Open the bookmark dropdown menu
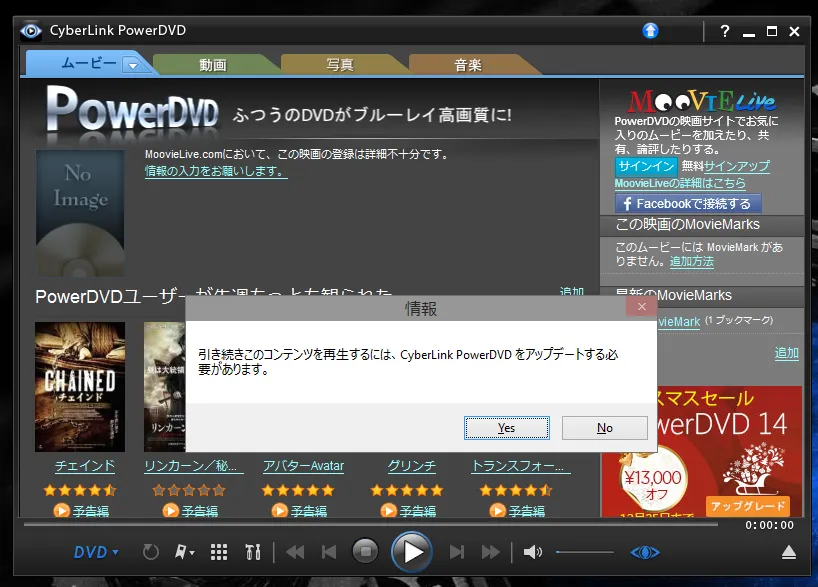The image size is (818, 587). 185,552
